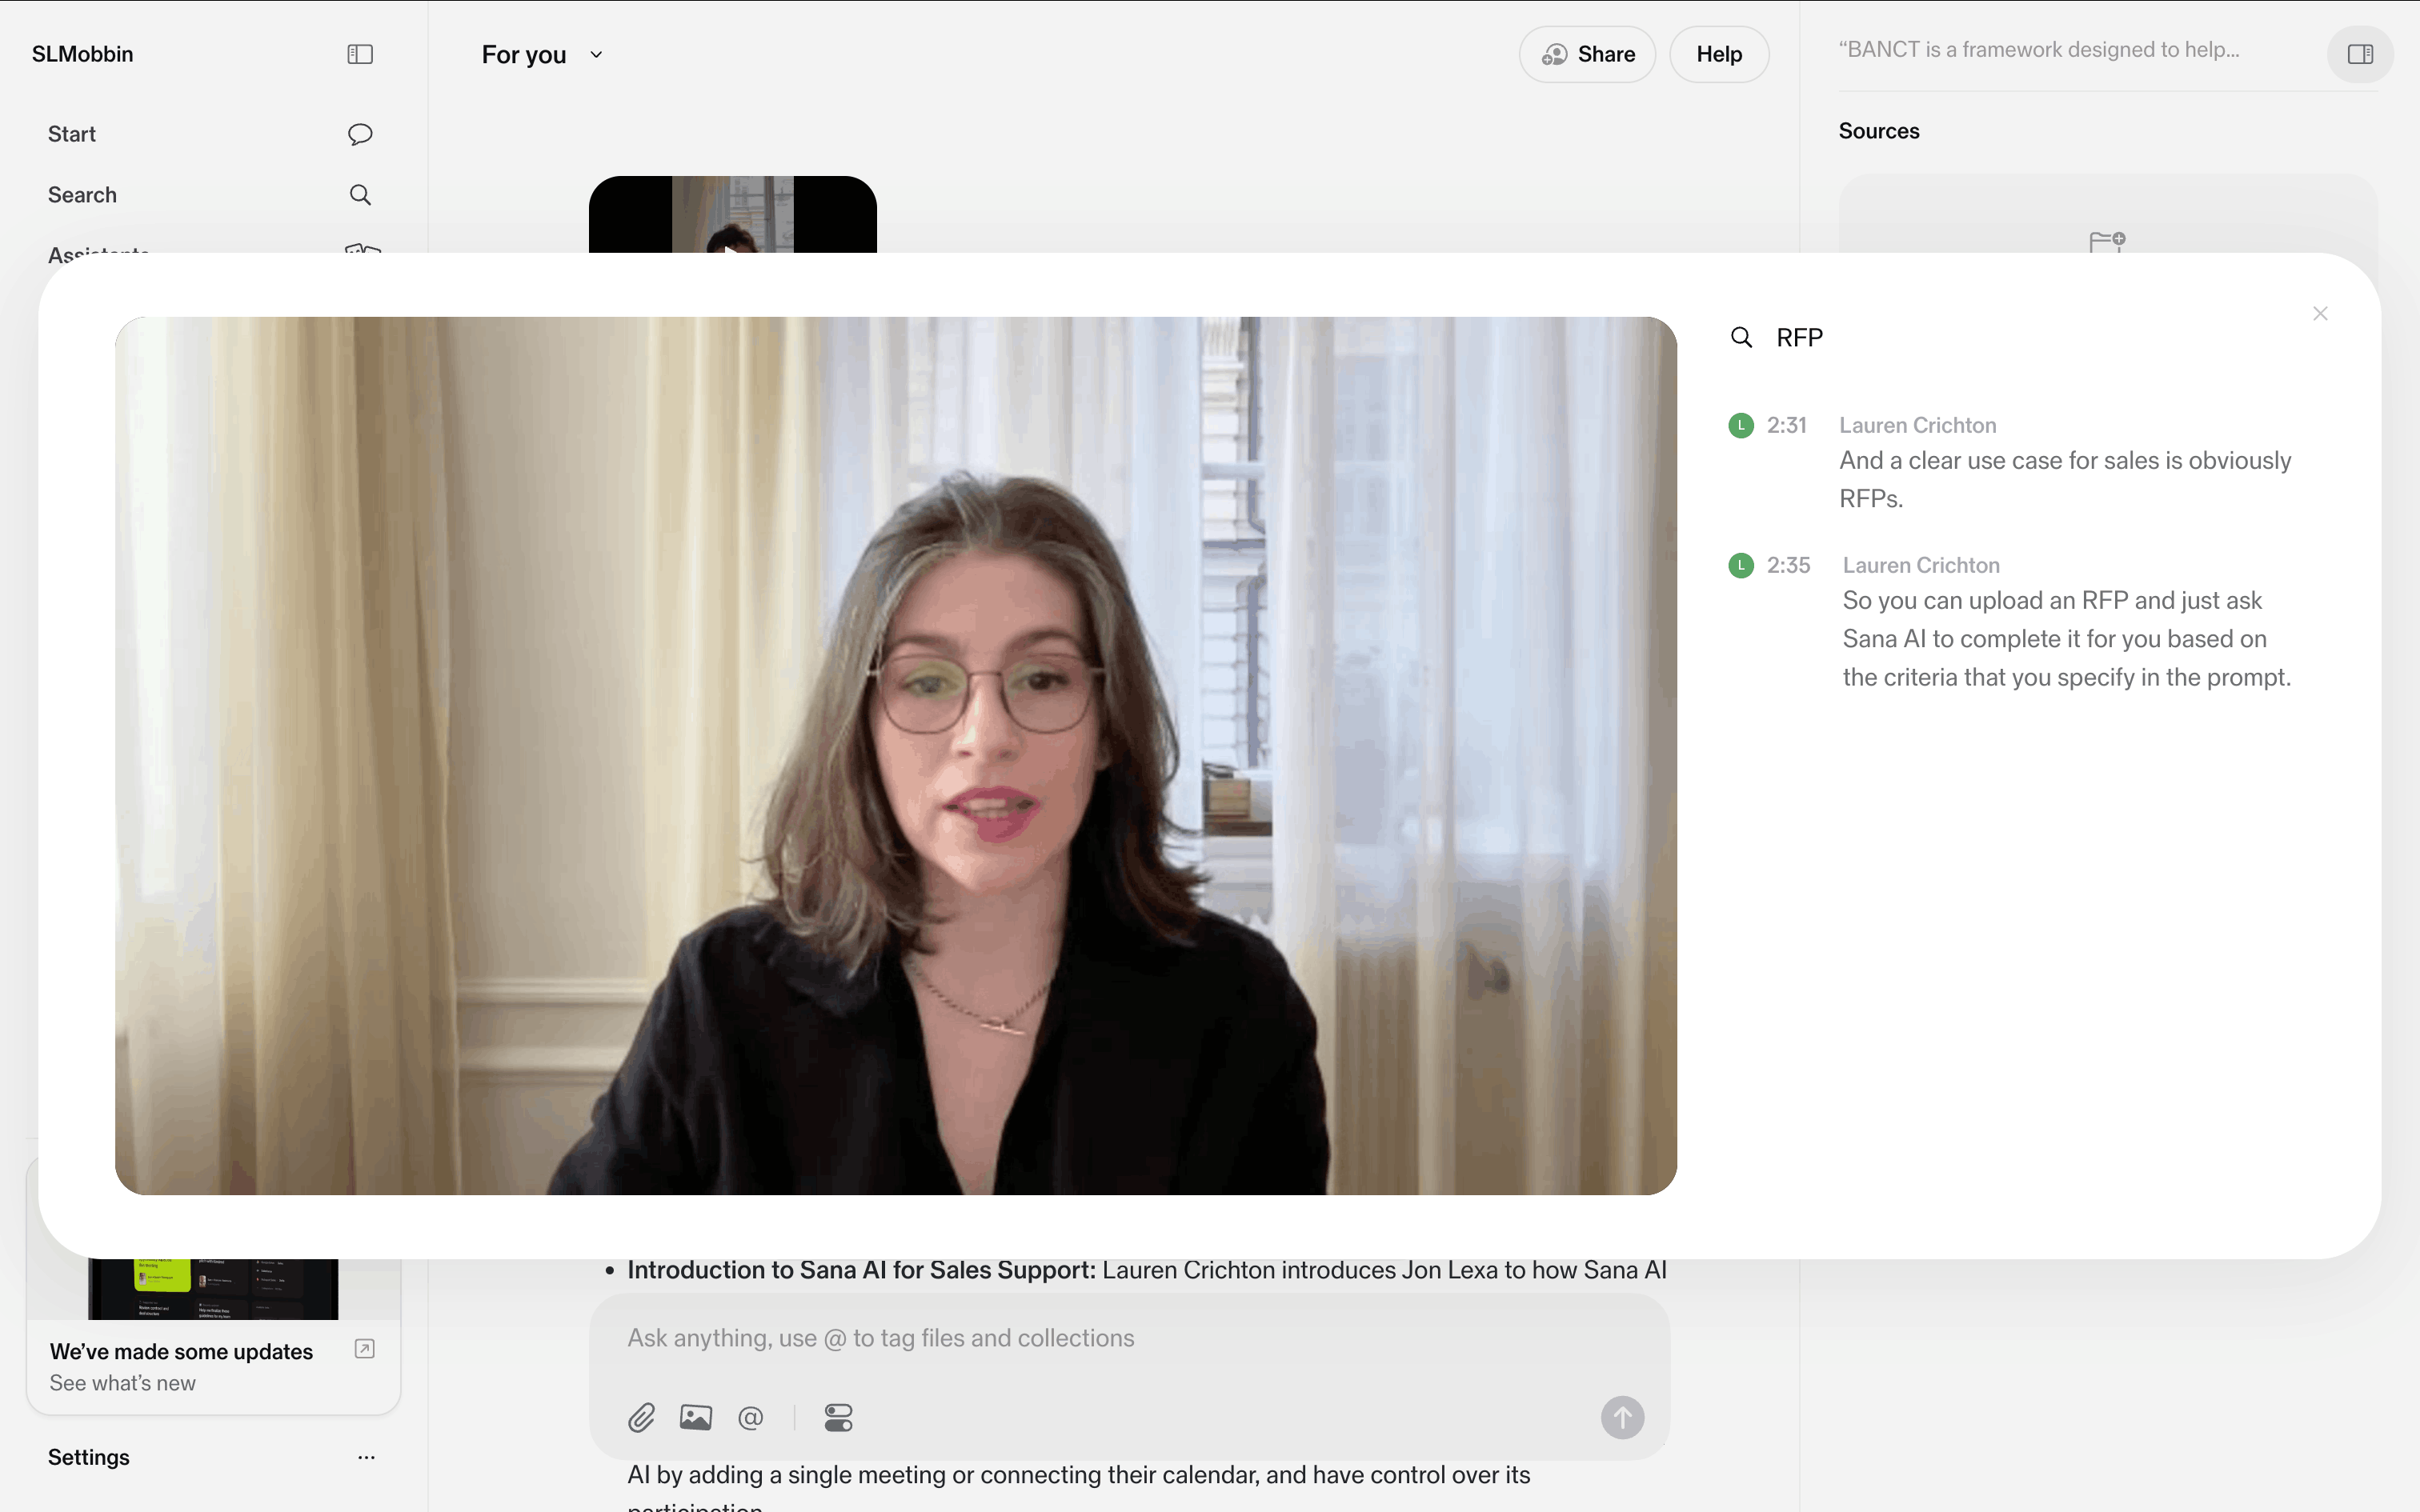
Task: Close the video transcript modal
Action: [2320, 314]
